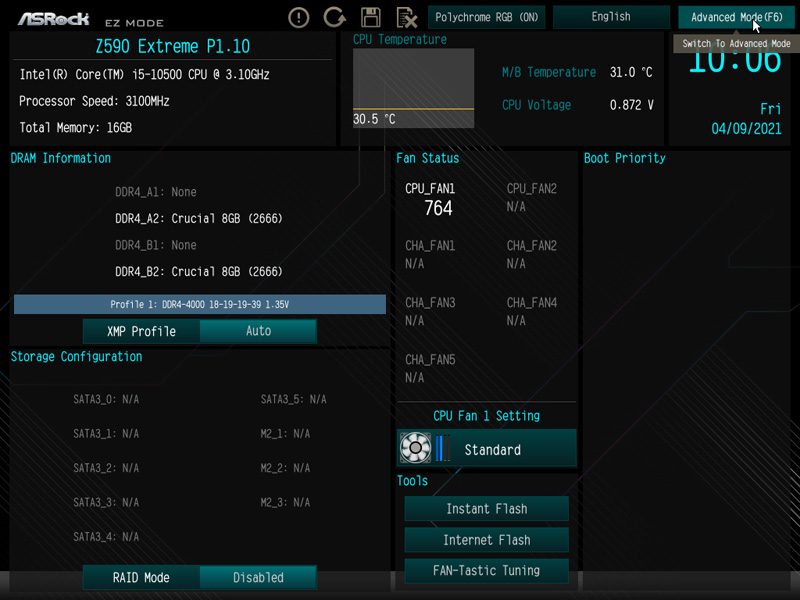This screenshot has height=600, width=800.
Task: Toggle the RAID Mode Disabled setting
Action: click(258, 578)
